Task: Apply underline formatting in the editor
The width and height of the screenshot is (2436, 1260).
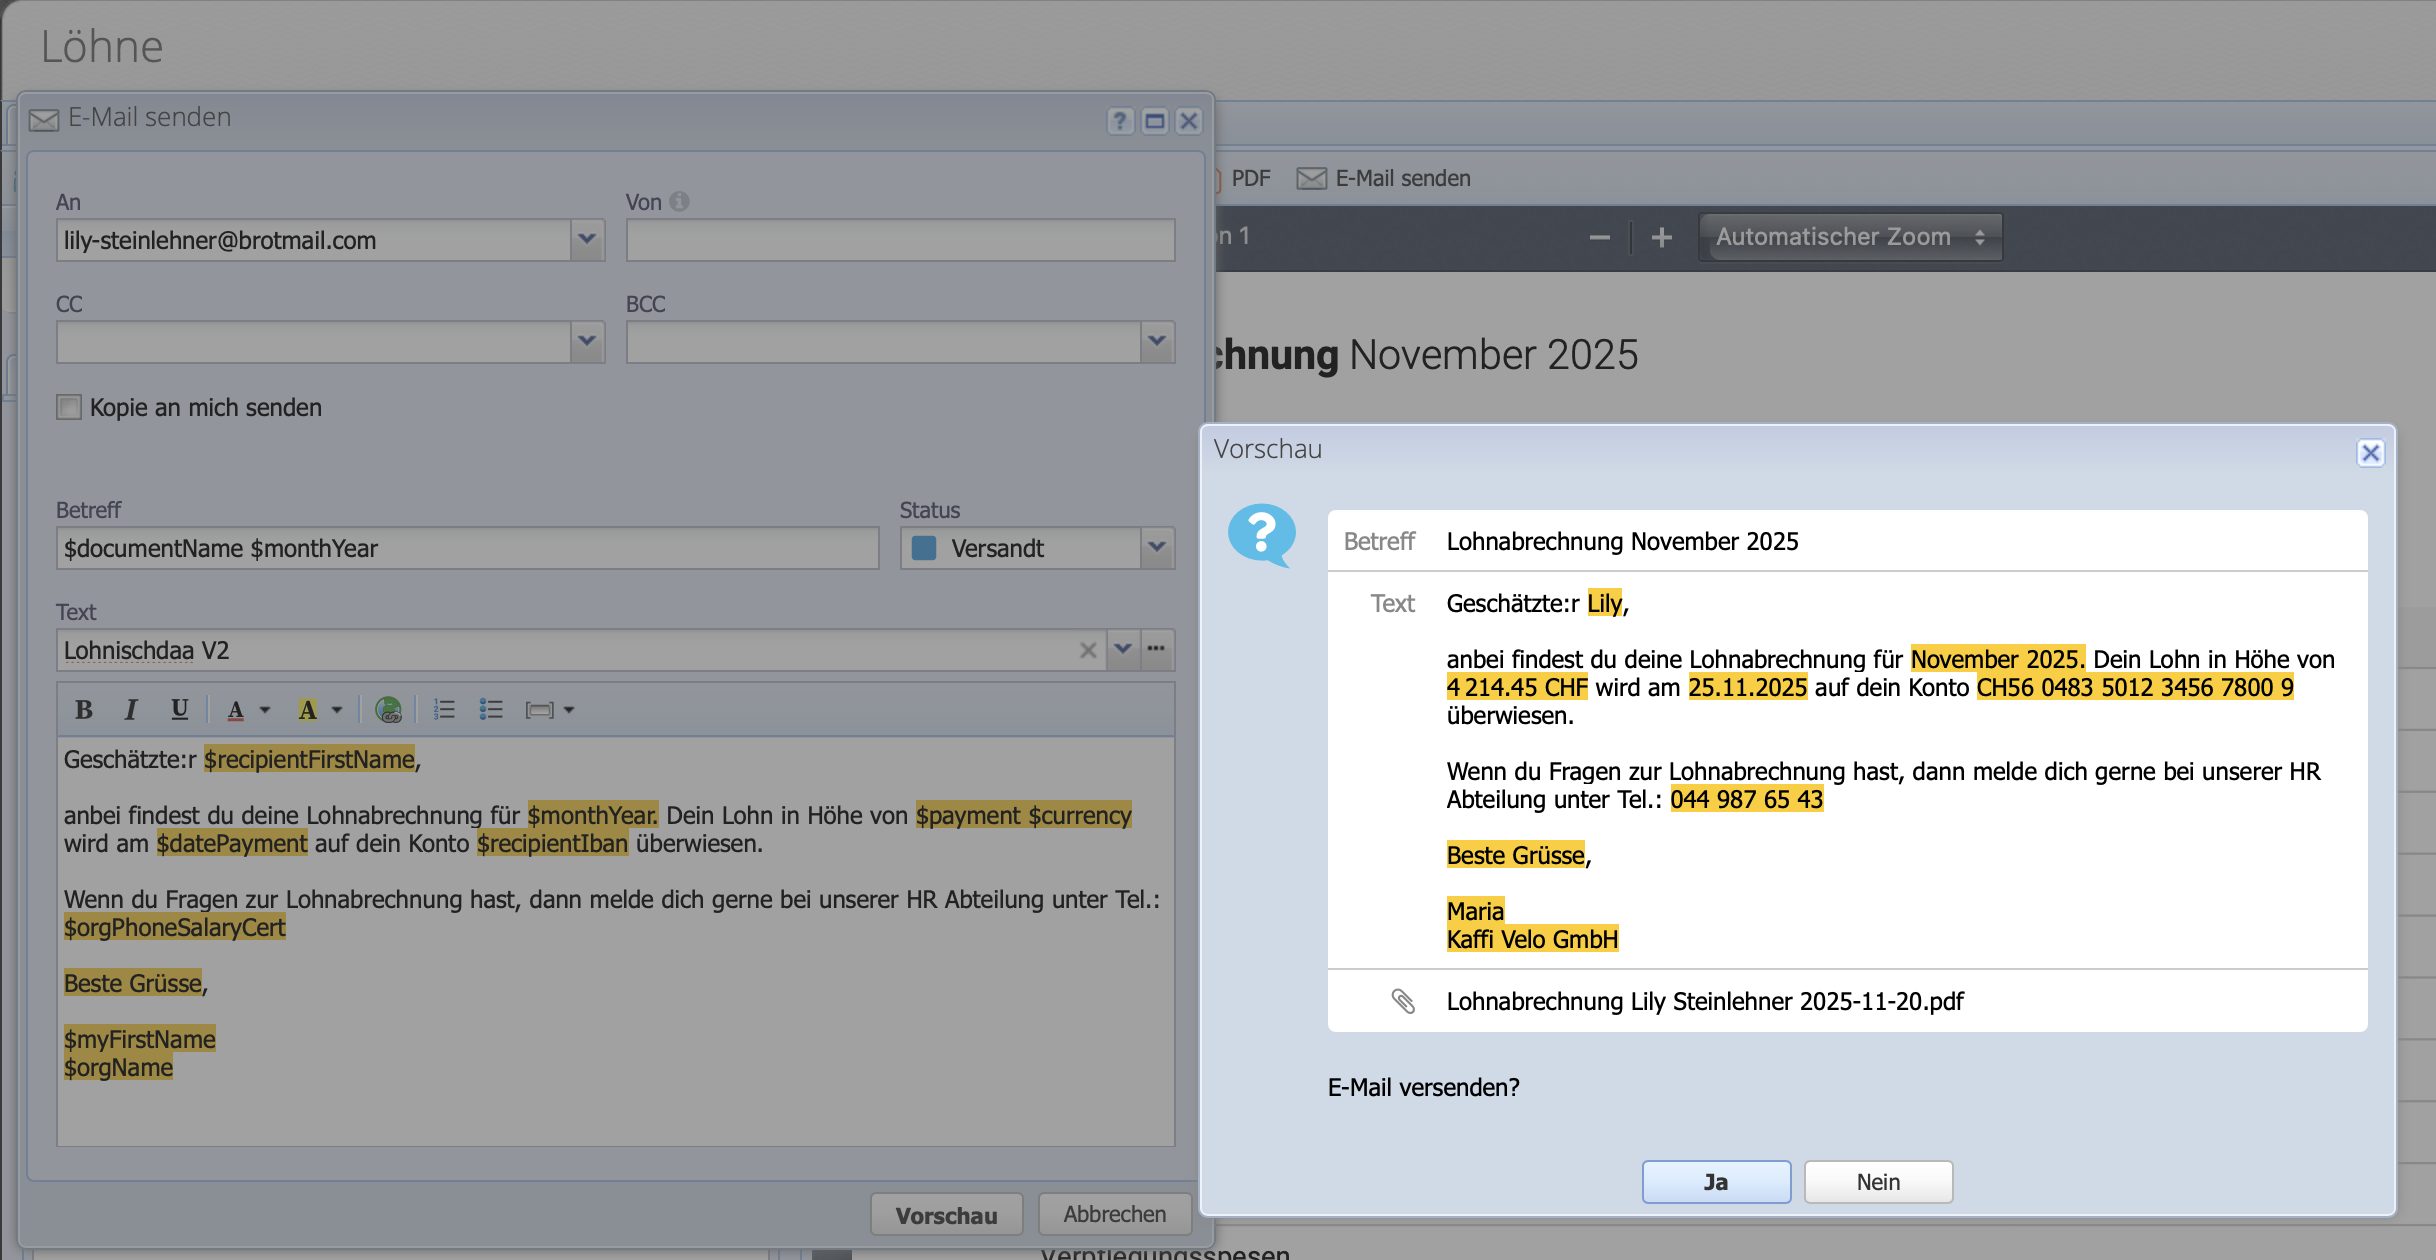Action: pos(179,710)
